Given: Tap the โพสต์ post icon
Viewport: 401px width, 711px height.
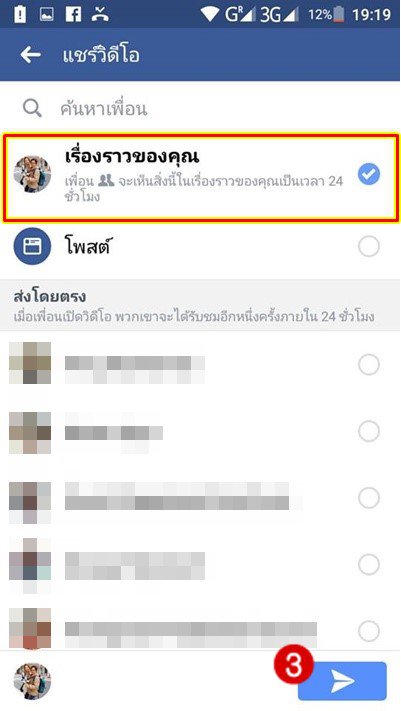Looking at the screenshot, I should 32,246.
